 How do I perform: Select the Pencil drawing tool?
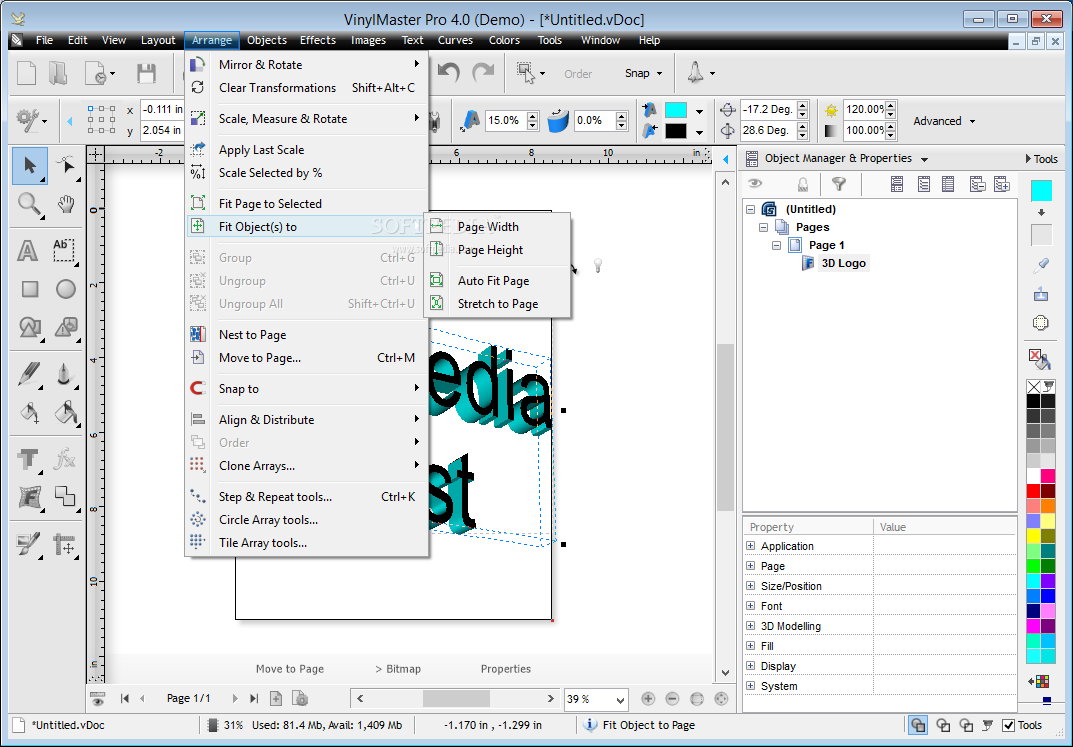(29, 374)
